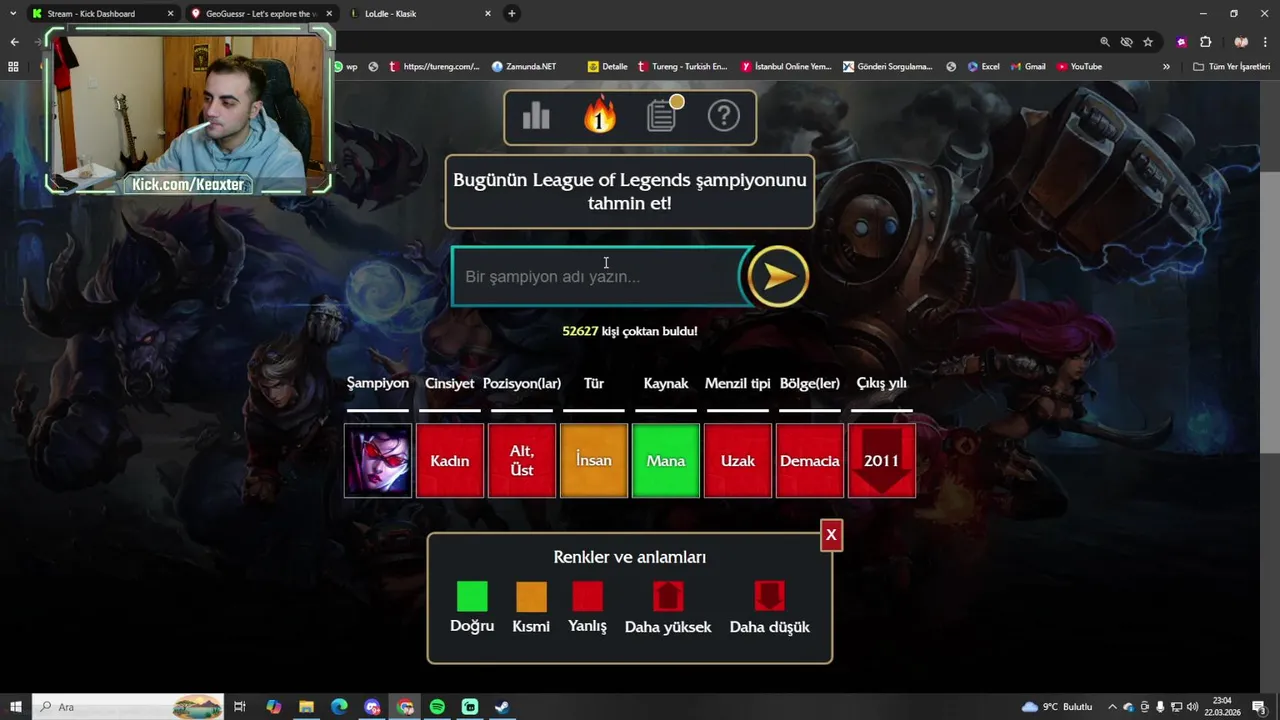Image resolution: width=1280 pixels, height=720 pixels.
Task: Open the question mark help icon
Action: tap(724, 116)
